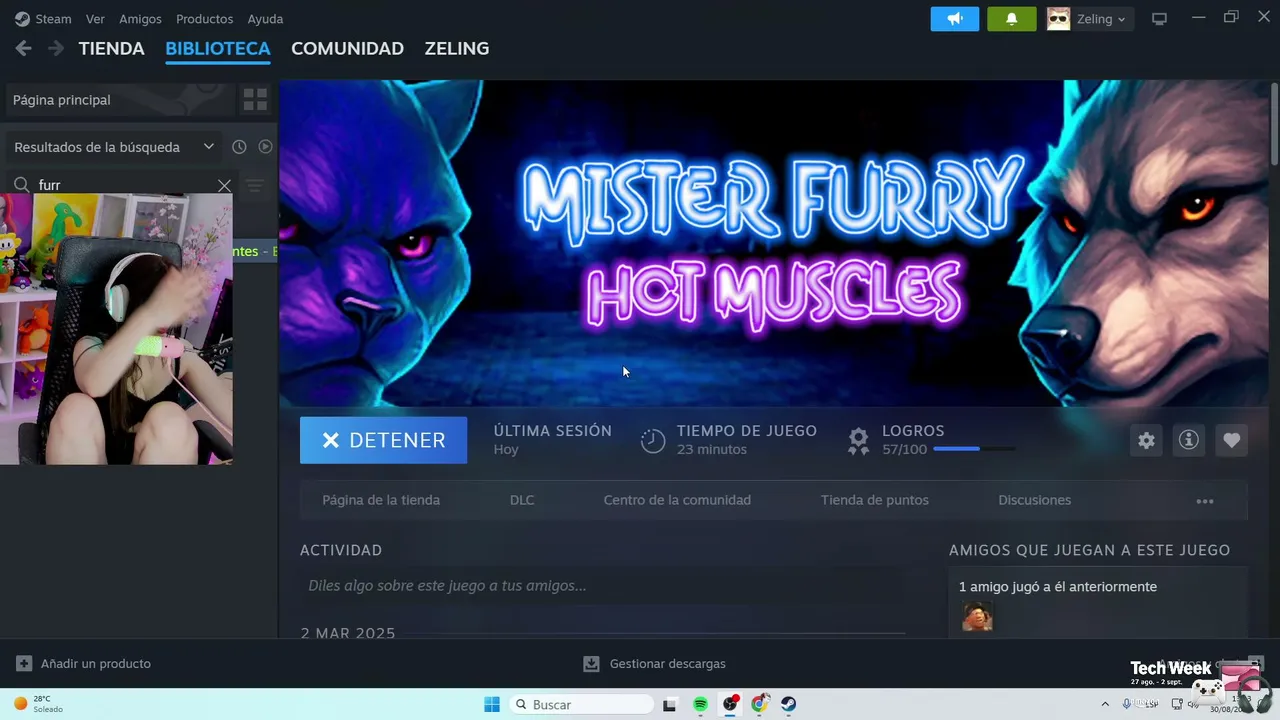Switch to the BIBLIOTECA tab
The height and width of the screenshot is (720, 1280).
pyautogui.click(x=218, y=48)
